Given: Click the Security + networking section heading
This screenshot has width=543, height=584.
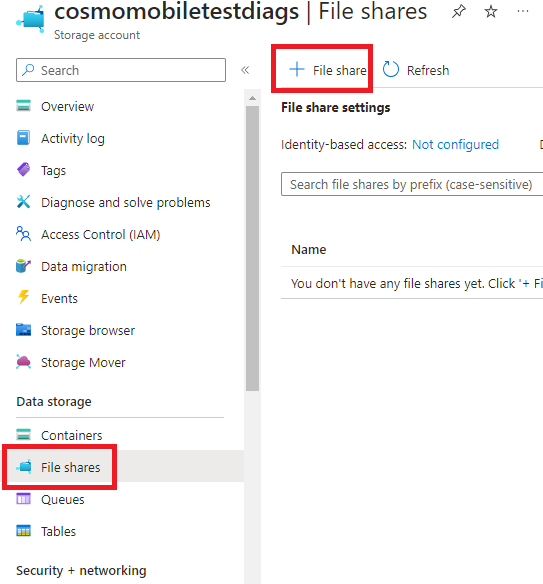Looking at the screenshot, I should 81,571.
